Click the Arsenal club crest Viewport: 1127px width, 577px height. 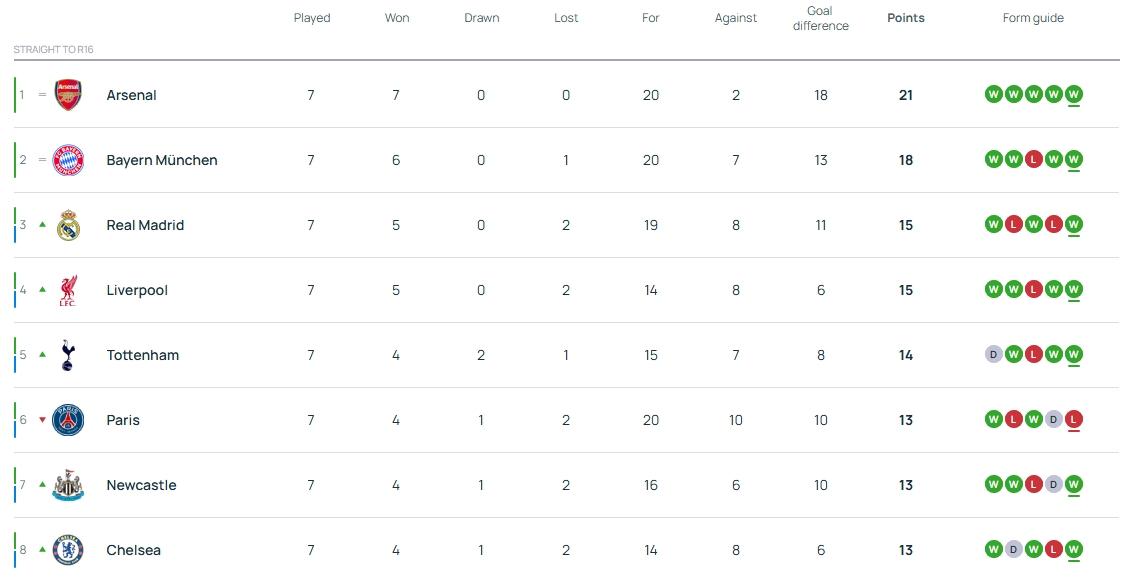click(x=68, y=95)
